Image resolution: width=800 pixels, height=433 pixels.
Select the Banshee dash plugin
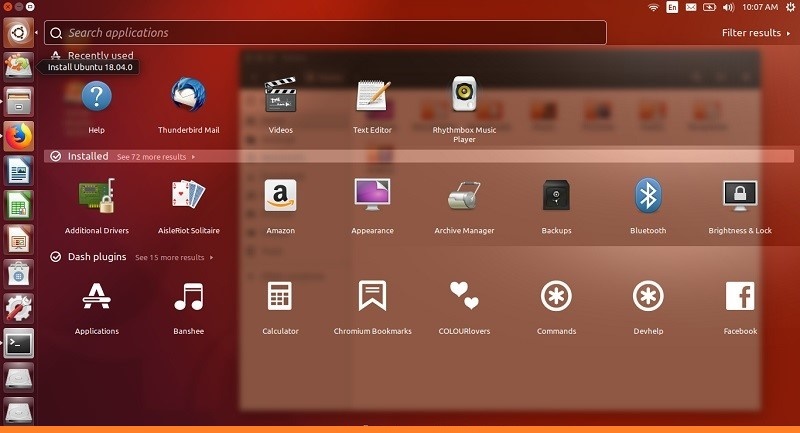pos(188,296)
